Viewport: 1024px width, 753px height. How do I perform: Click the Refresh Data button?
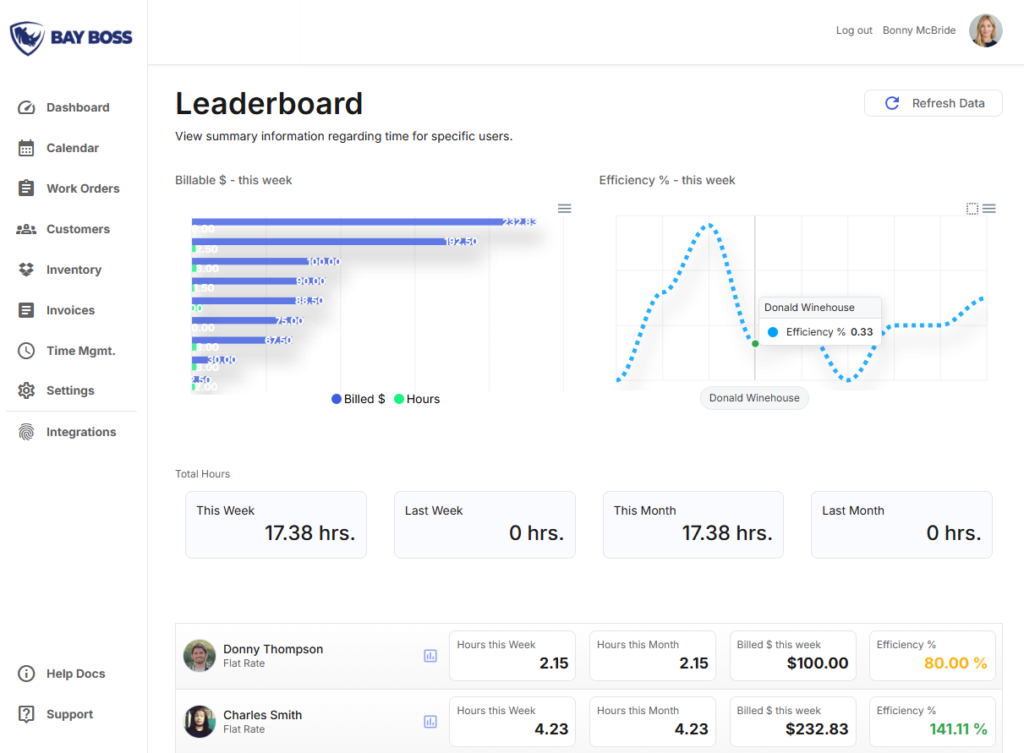coord(933,103)
